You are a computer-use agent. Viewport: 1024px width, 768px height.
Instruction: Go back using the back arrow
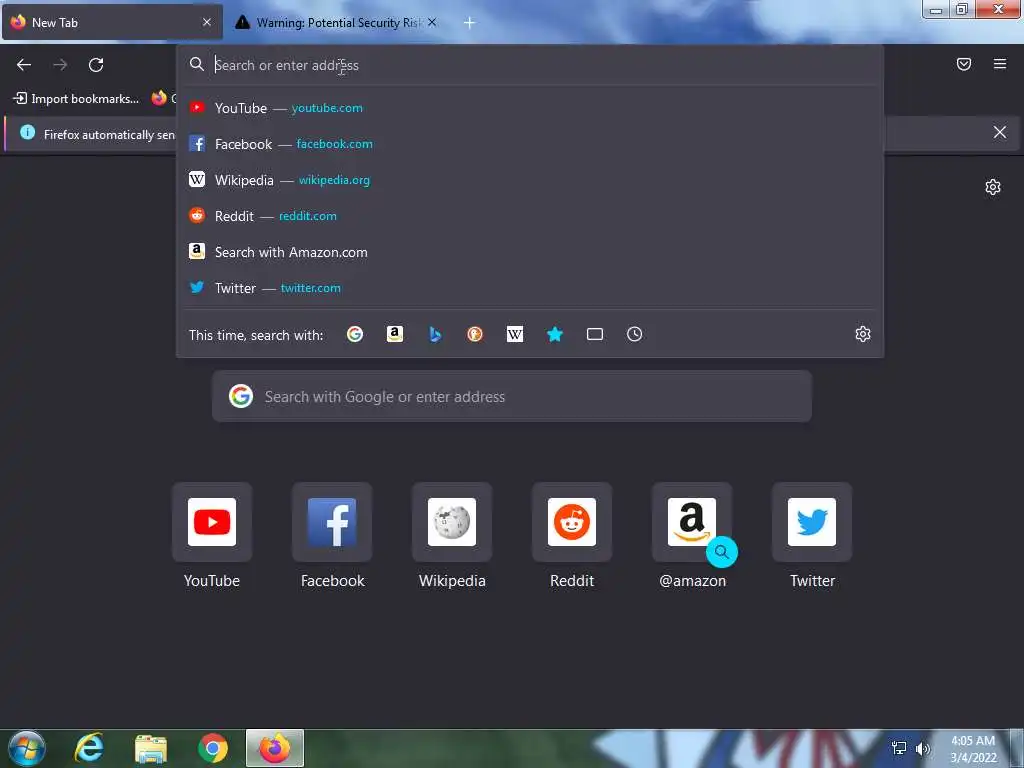pos(24,65)
